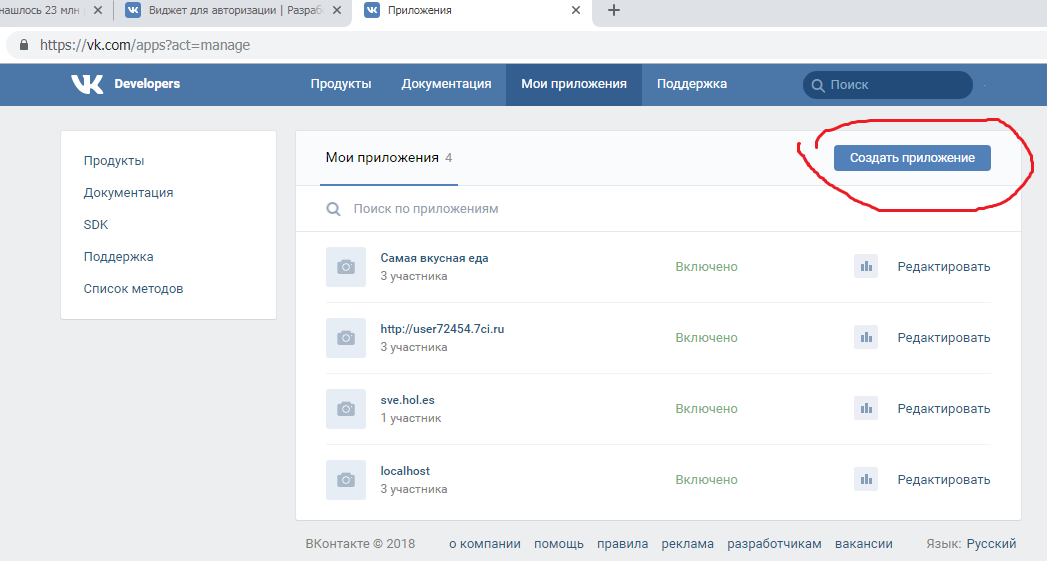Click '1 участник' under sve.hol.es

[411, 418]
